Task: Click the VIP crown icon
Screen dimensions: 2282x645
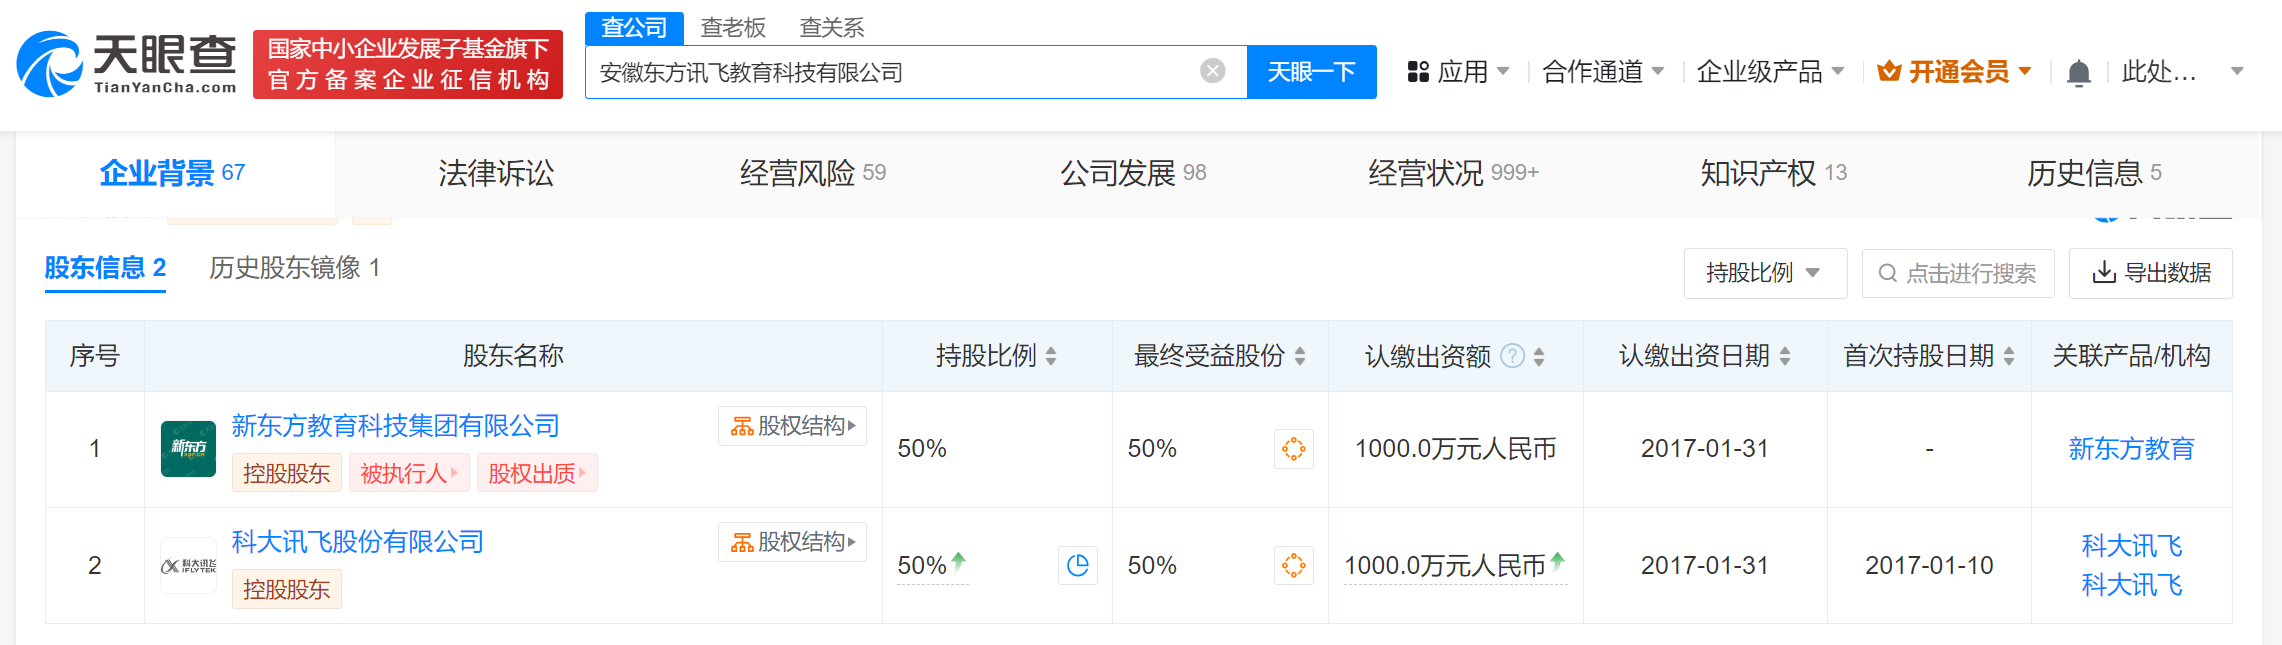Action: [1889, 72]
